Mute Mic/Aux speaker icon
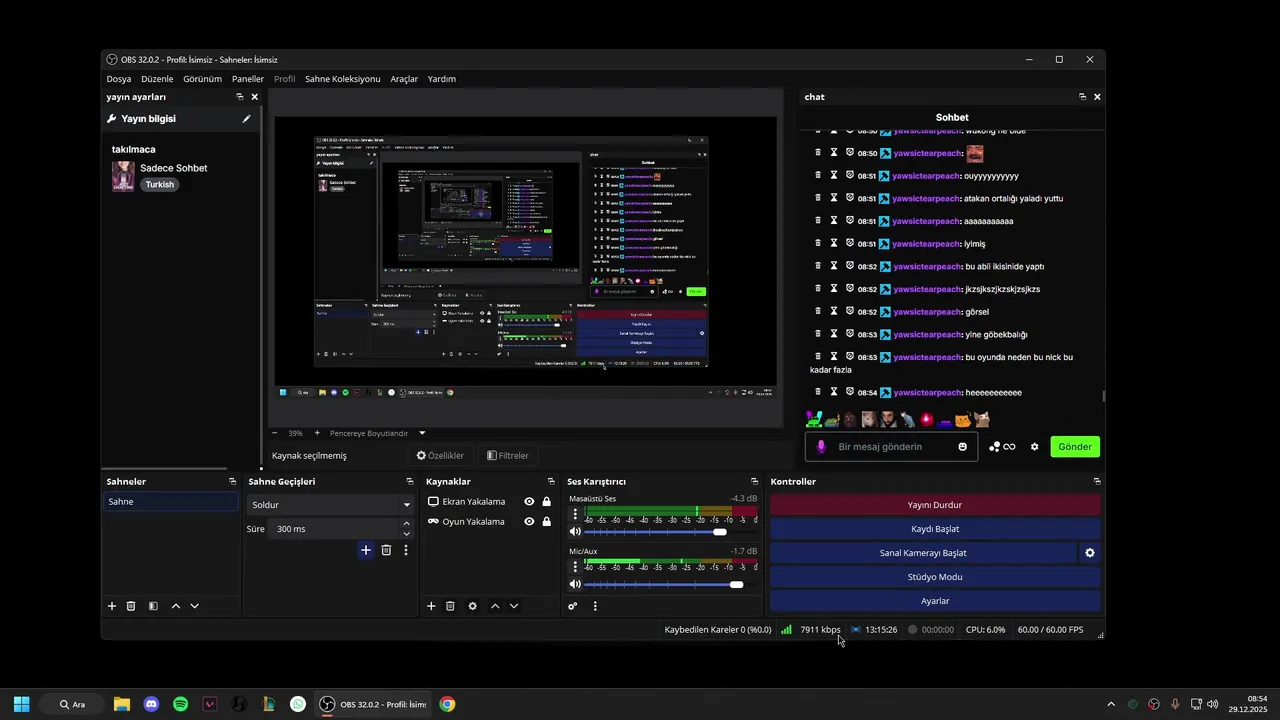This screenshot has height=720, width=1280. pyautogui.click(x=575, y=584)
